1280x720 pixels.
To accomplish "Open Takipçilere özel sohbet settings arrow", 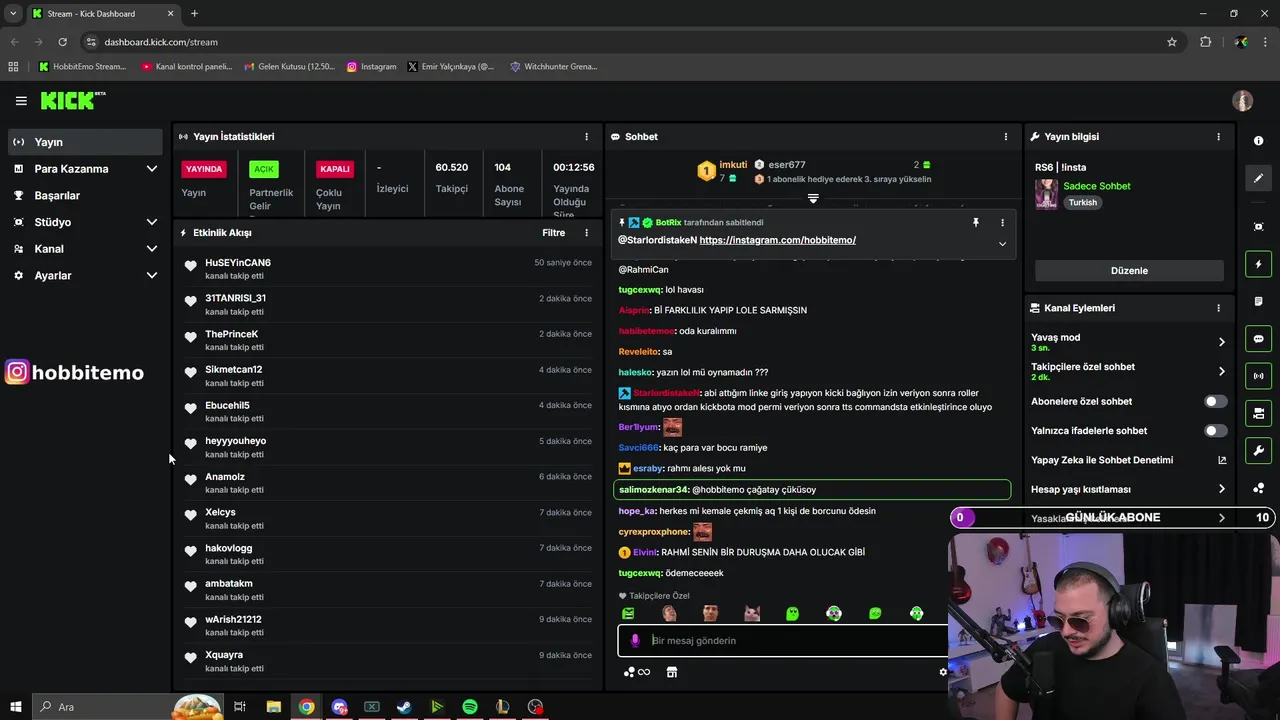I will [x=1221, y=371].
